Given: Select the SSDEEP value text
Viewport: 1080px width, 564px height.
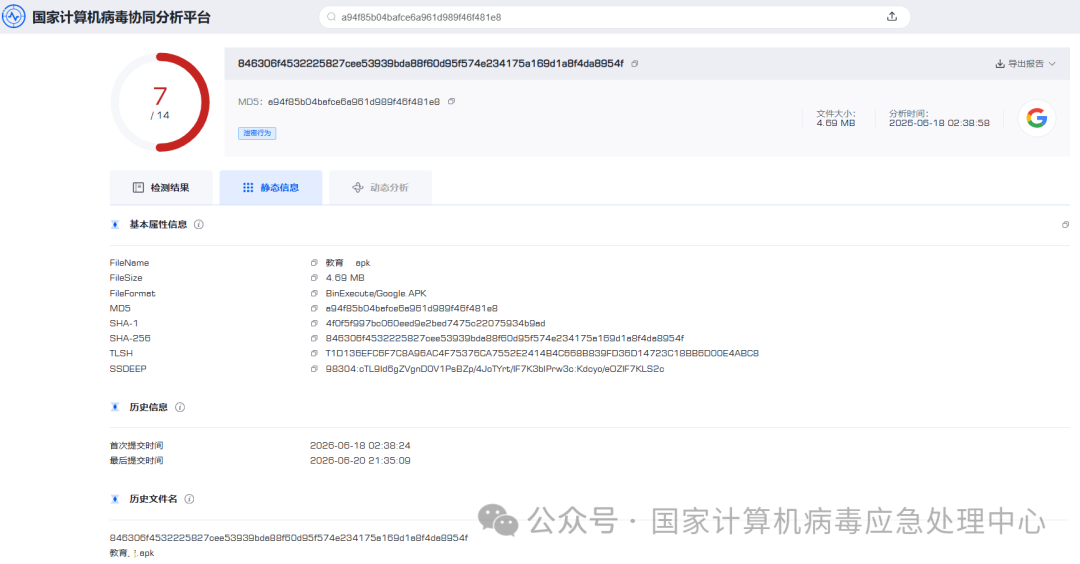Looking at the screenshot, I should (x=495, y=368).
